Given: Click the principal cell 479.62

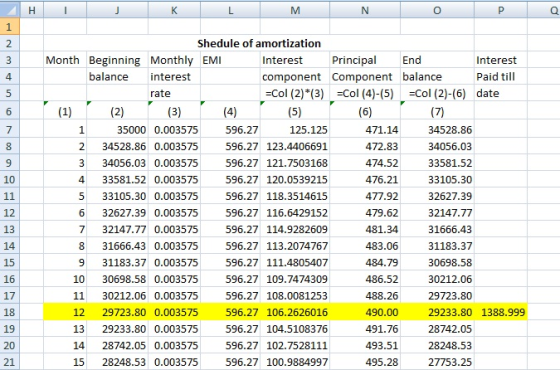Looking at the screenshot, I should click(365, 212).
